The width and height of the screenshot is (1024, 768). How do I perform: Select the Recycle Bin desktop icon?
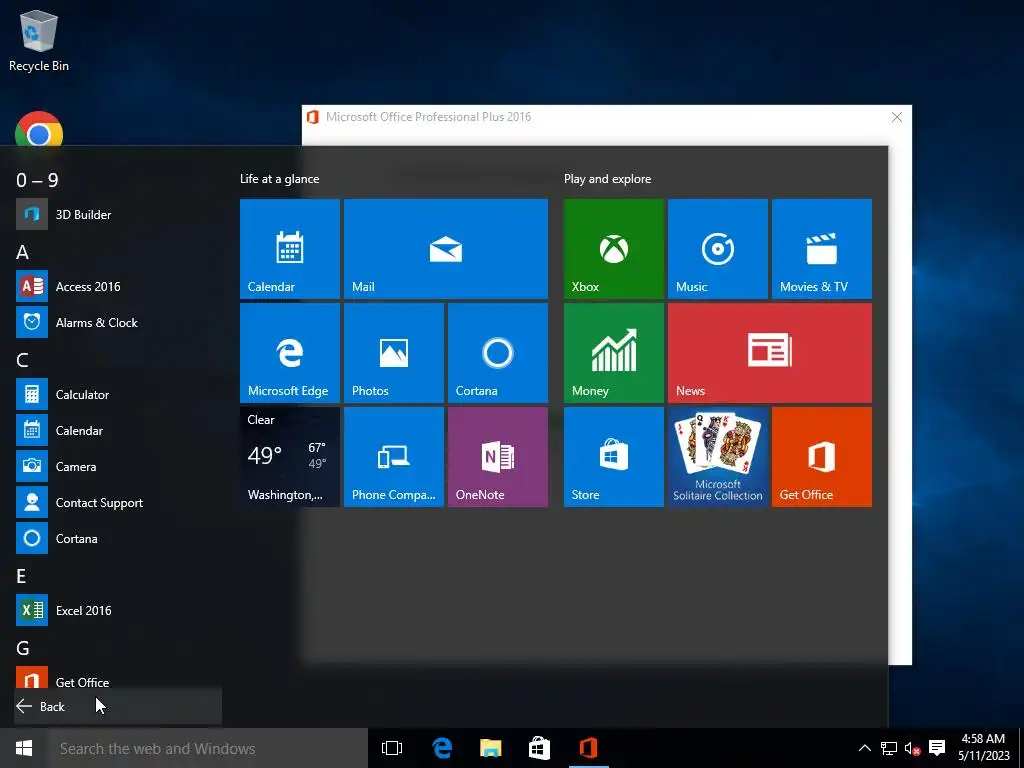39,40
